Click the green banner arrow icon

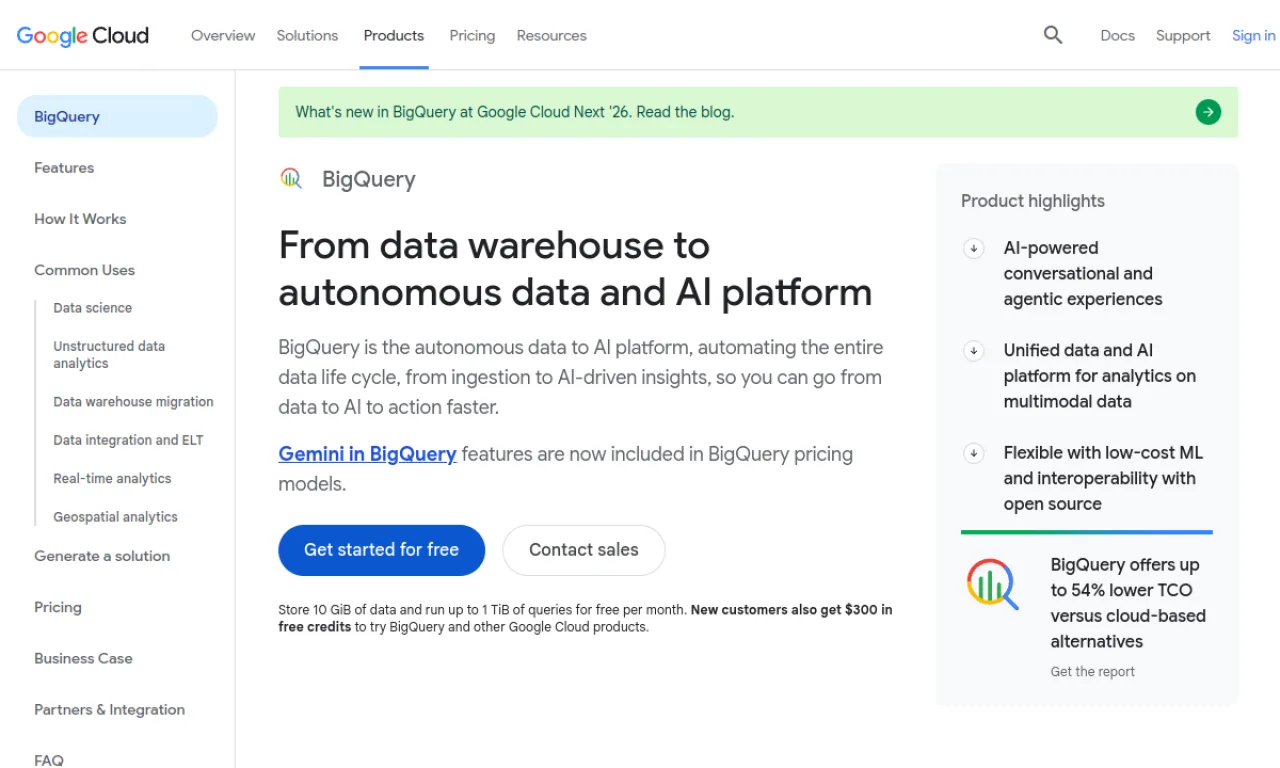1208,112
